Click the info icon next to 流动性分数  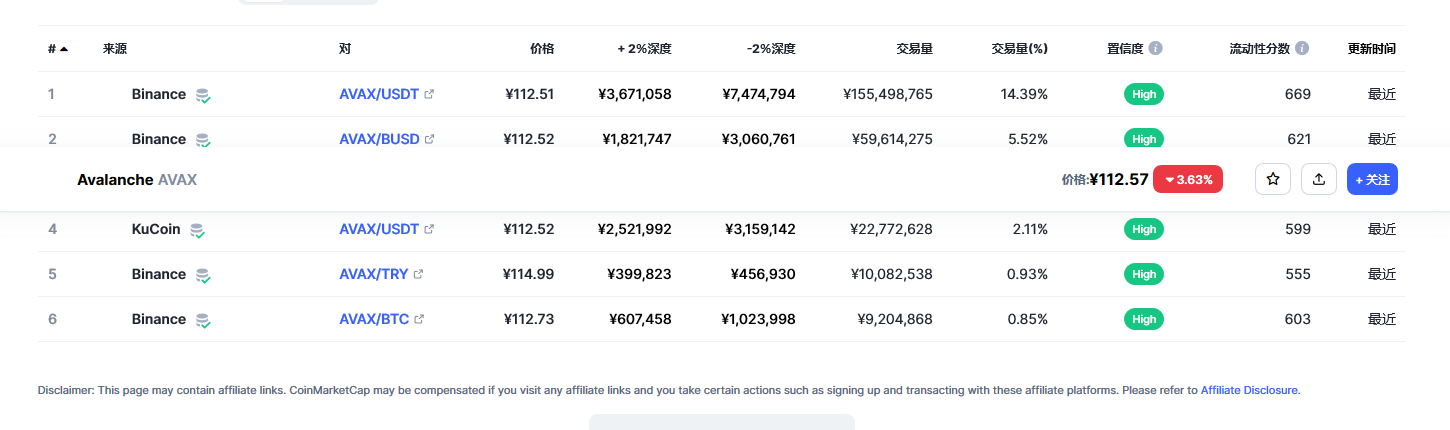coord(1301,48)
